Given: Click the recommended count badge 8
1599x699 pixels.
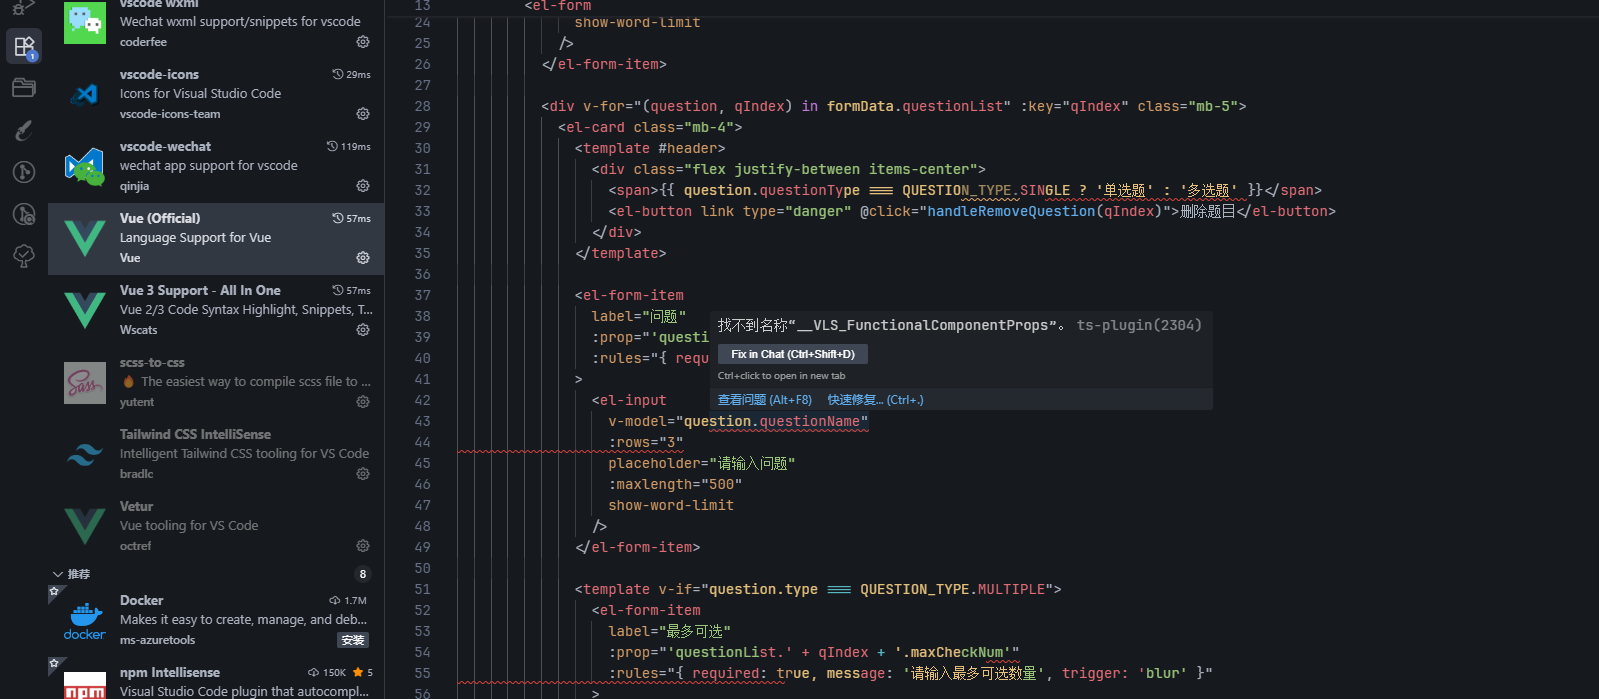Looking at the screenshot, I should (x=363, y=574).
